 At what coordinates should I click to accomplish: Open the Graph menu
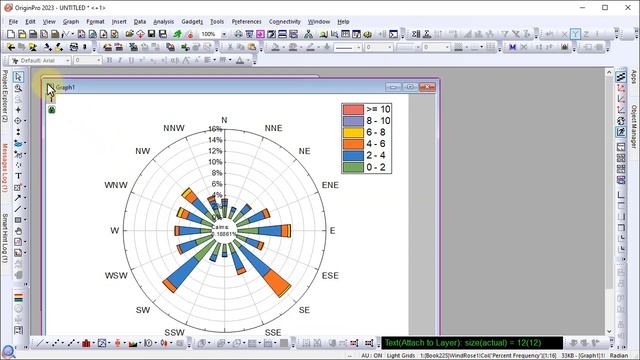point(71,22)
